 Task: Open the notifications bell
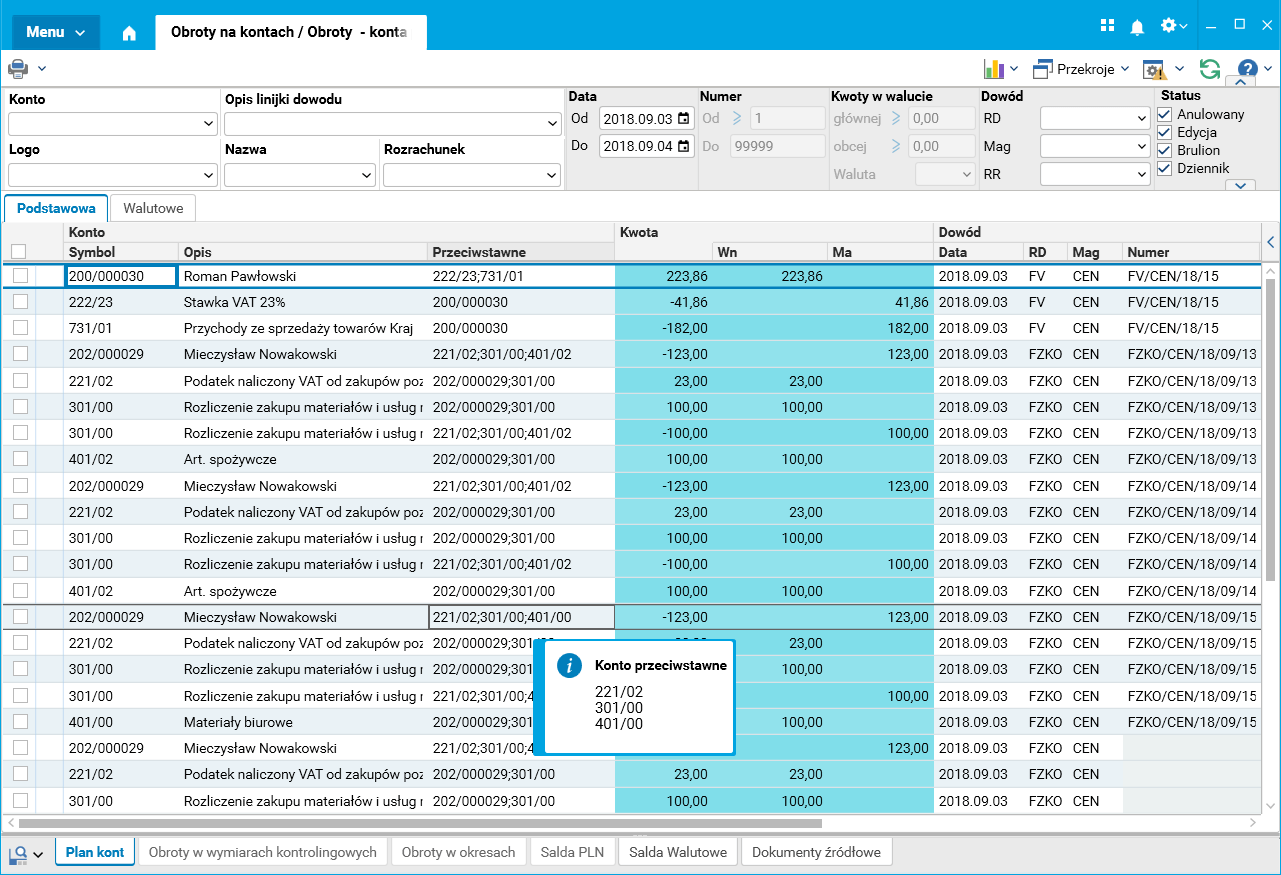(x=1137, y=27)
